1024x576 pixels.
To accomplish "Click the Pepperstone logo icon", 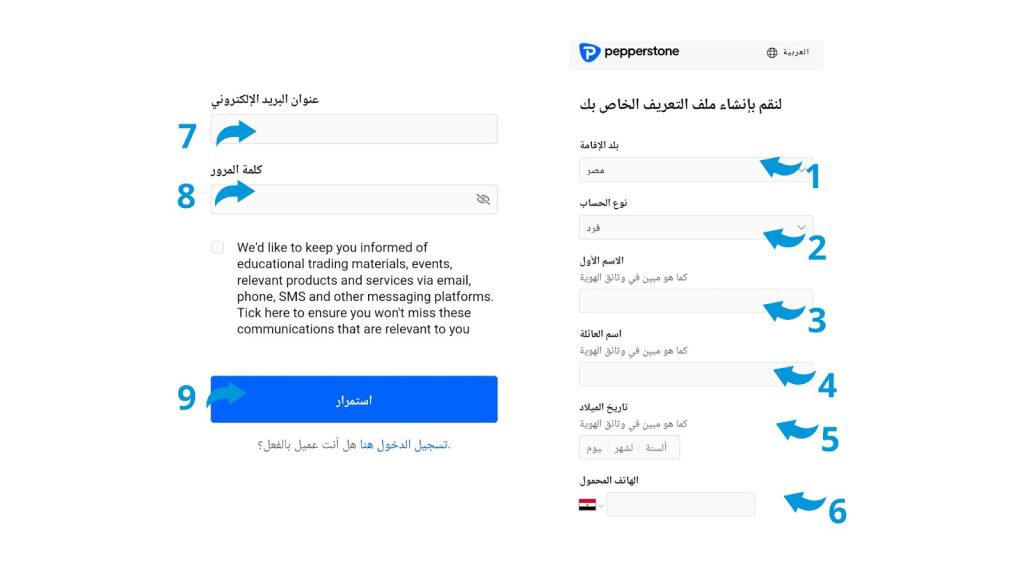I will [590, 52].
